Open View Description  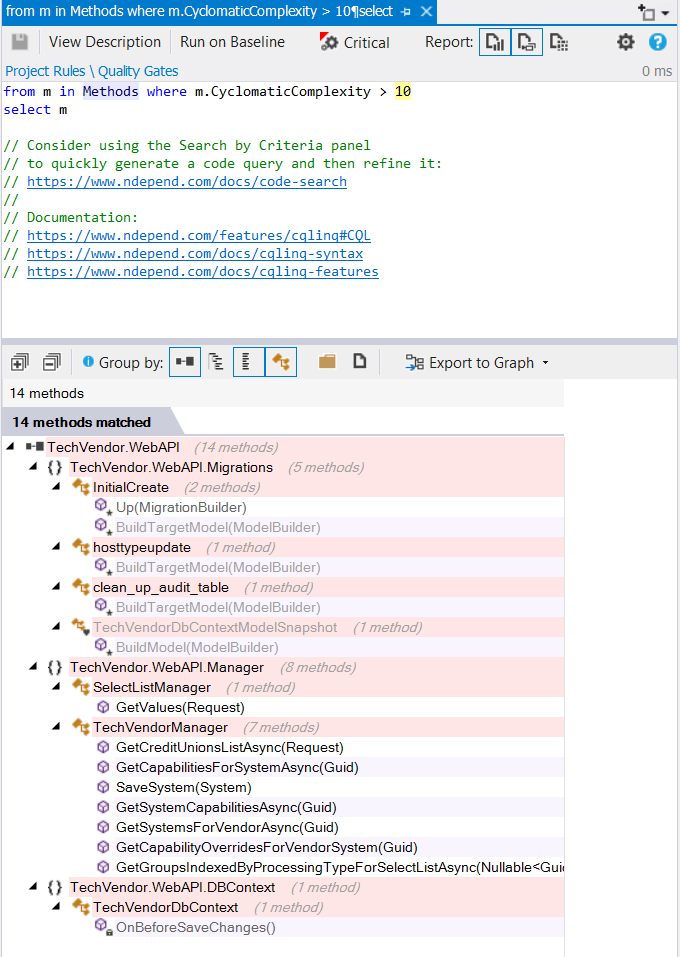point(105,42)
